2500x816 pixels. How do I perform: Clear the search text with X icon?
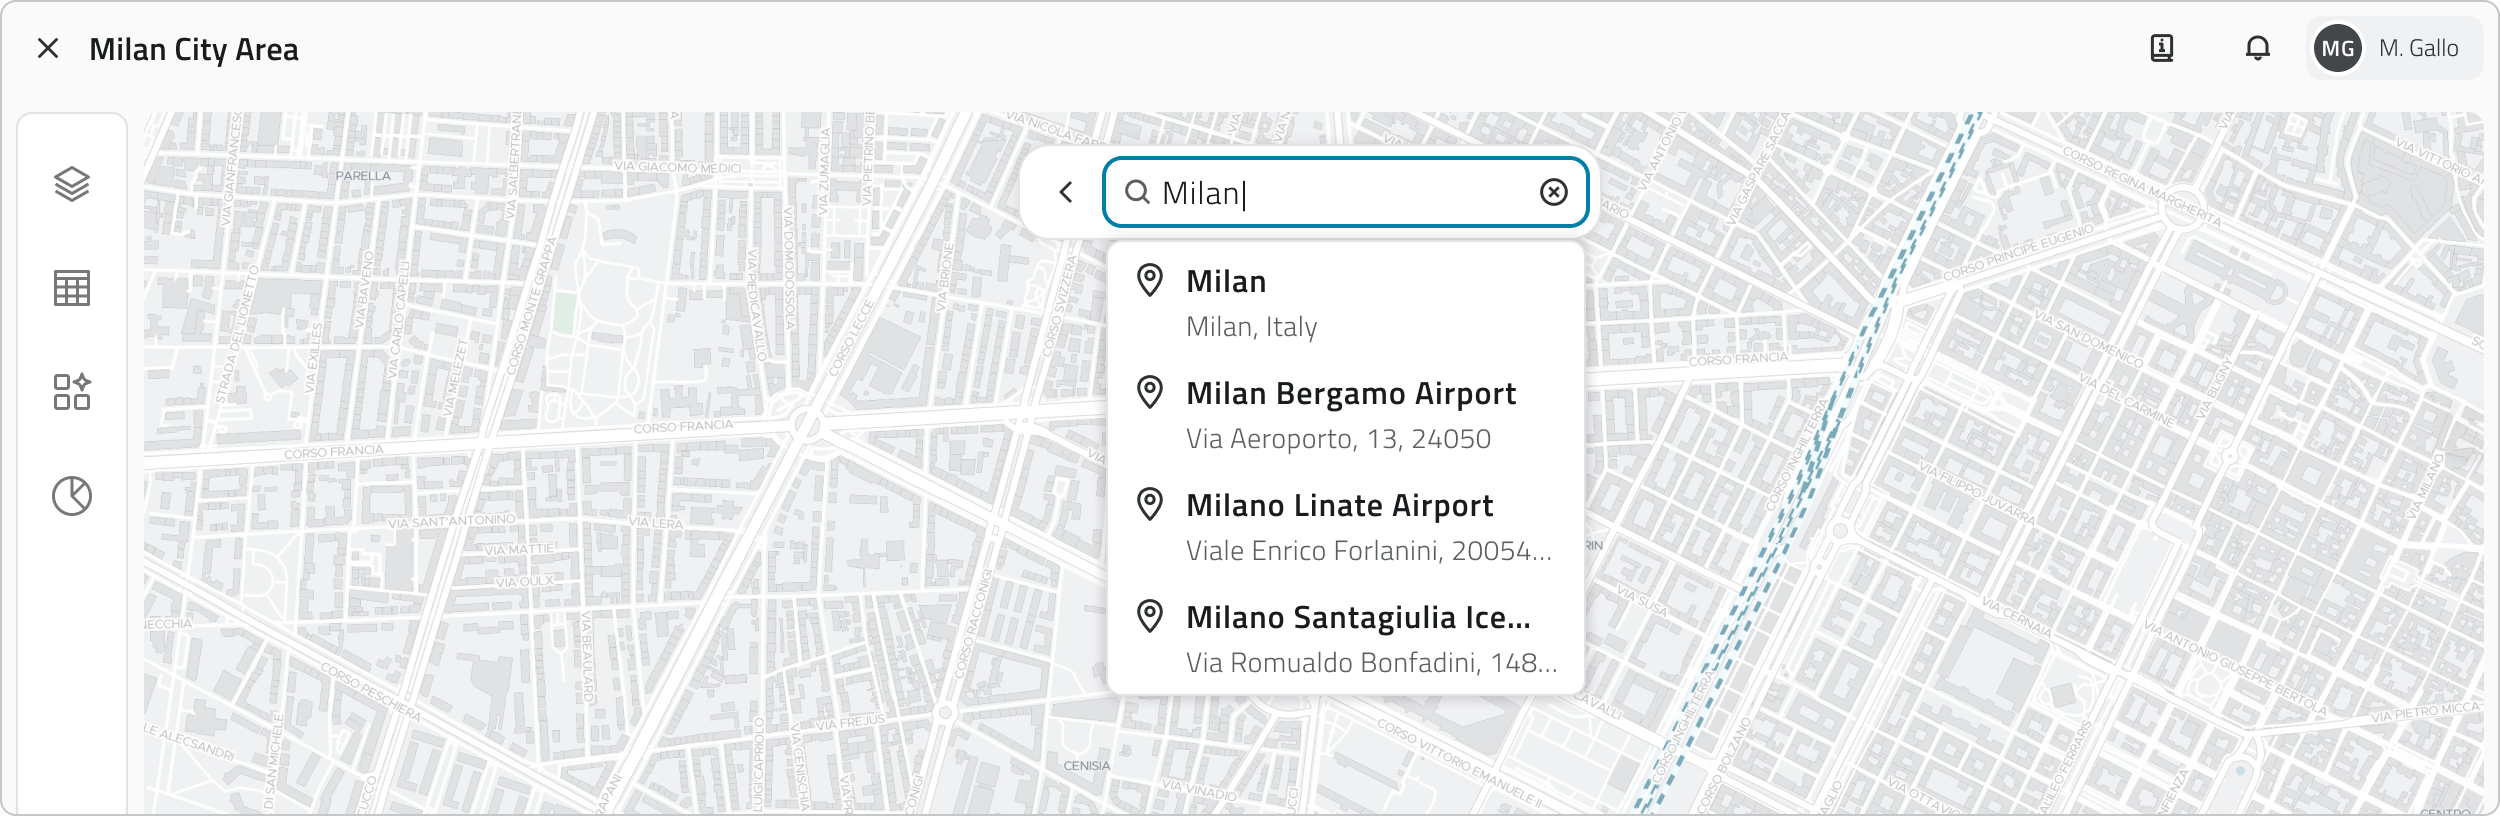[1553, 192]
